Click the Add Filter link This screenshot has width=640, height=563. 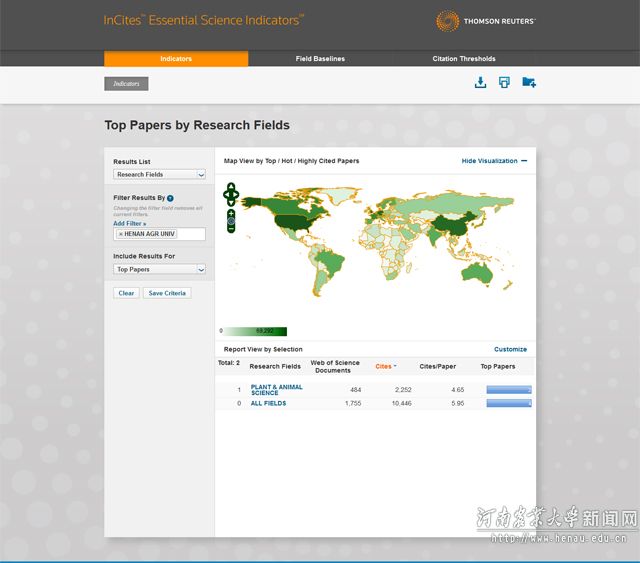click(x=129, y=223)
